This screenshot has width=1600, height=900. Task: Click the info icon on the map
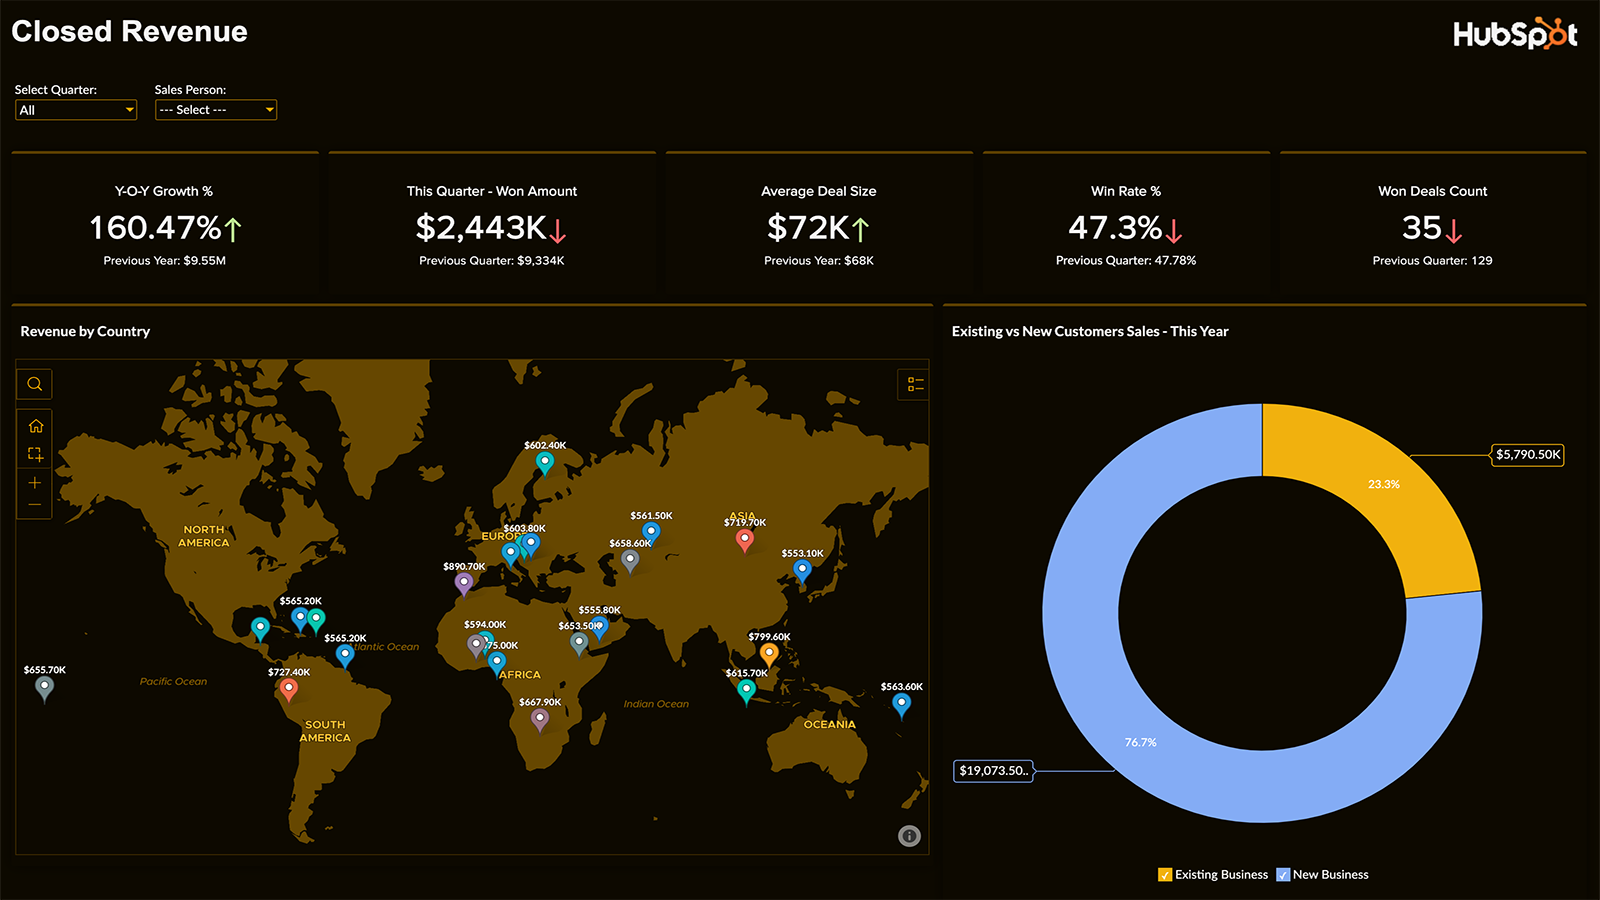[x=908, y=835]
